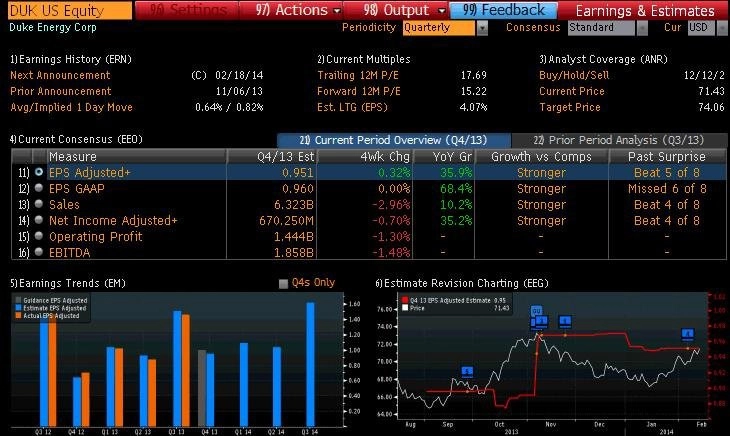Click the Q3 14 estimate bar in Earnings Trends
This screenshot has width=730, height=436.
(310, 364)
